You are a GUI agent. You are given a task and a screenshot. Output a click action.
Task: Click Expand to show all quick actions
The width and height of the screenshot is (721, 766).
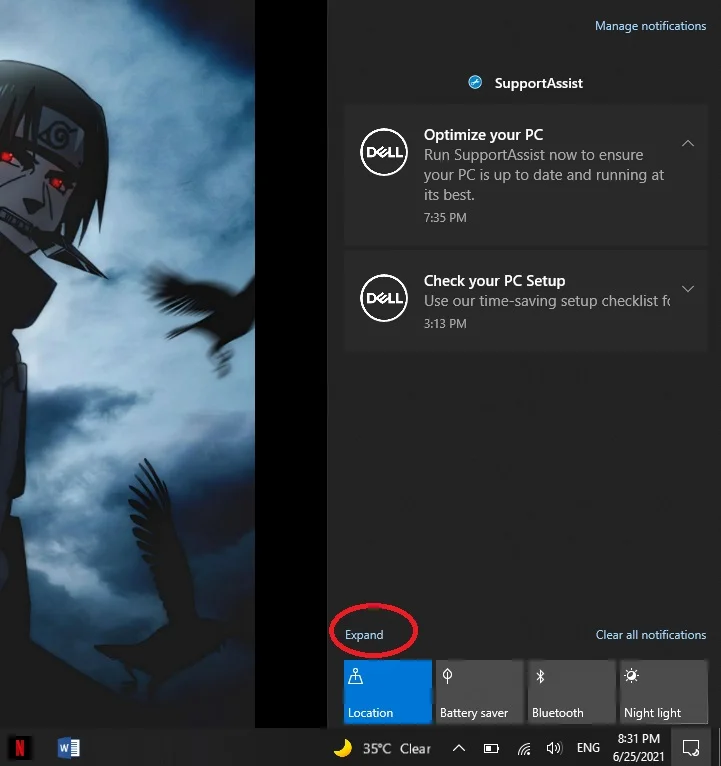[x=364, y=635]
